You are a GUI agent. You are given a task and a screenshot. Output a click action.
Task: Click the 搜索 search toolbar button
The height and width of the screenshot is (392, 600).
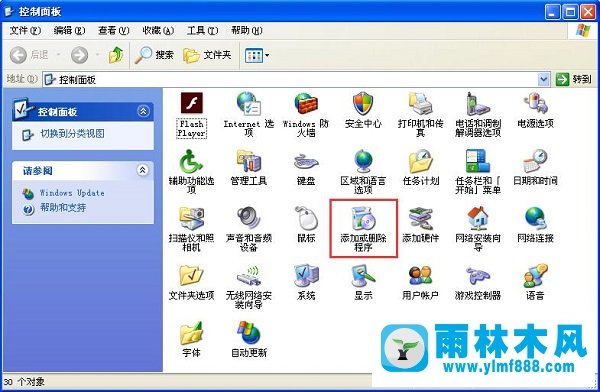[155, 55]
